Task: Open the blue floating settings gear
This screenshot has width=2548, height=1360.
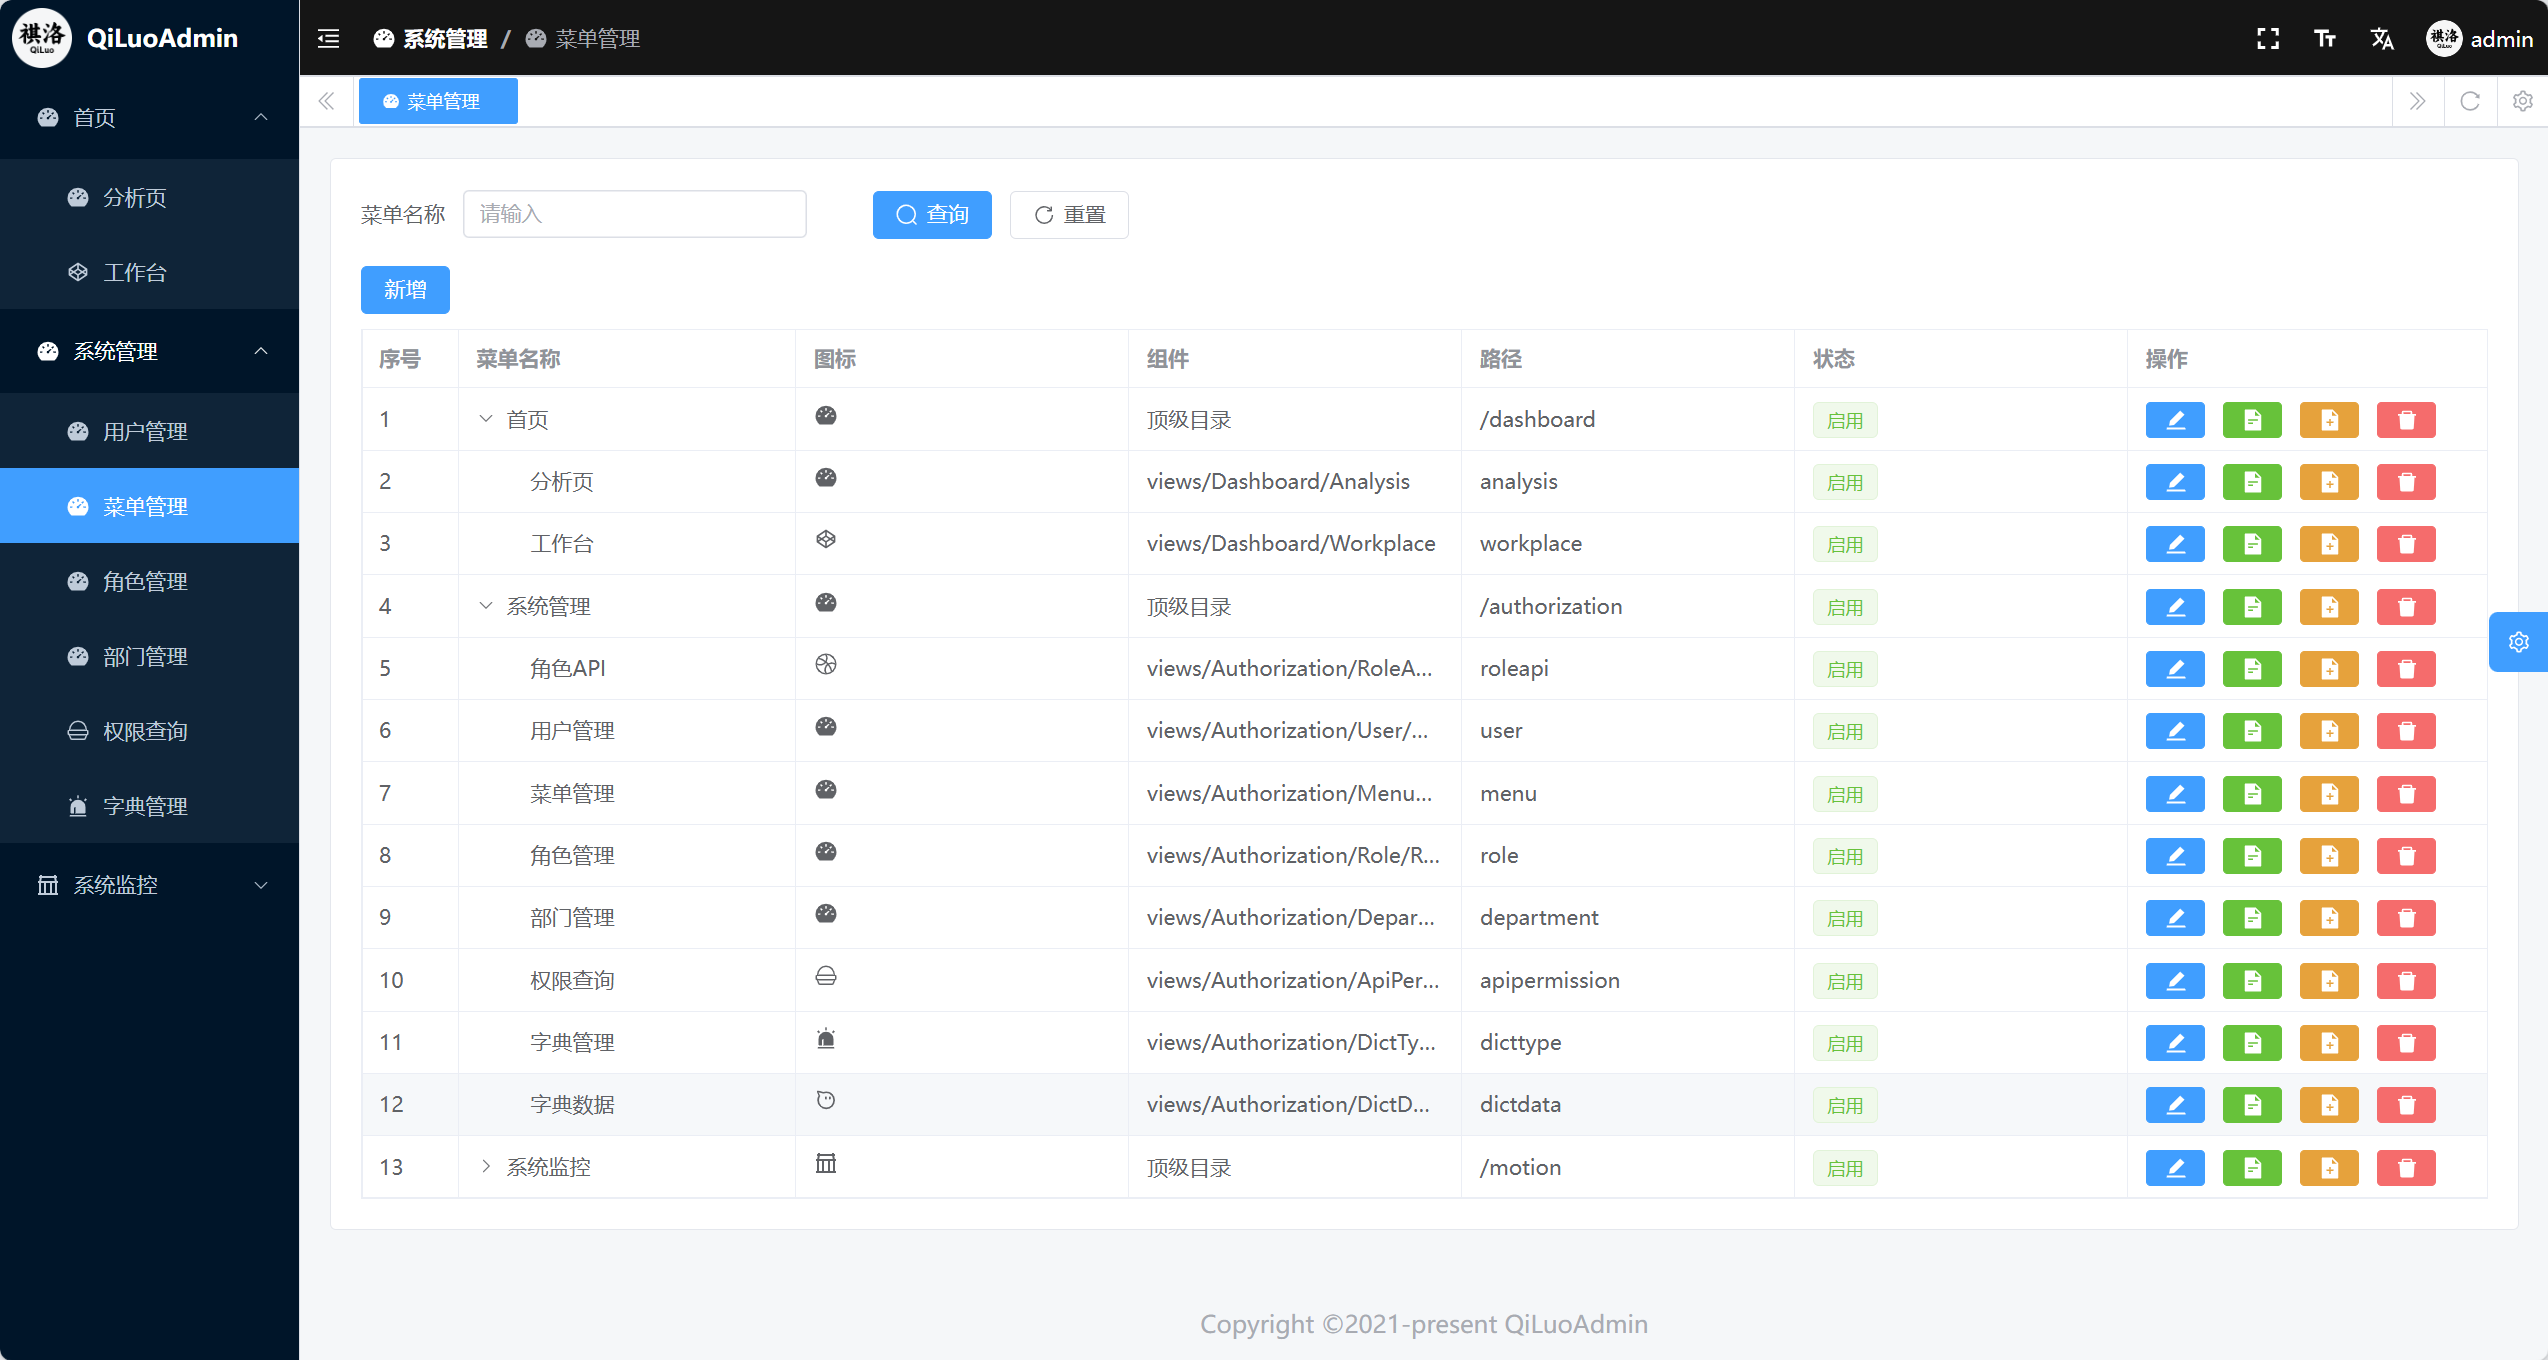Action: click(2518, 642)
